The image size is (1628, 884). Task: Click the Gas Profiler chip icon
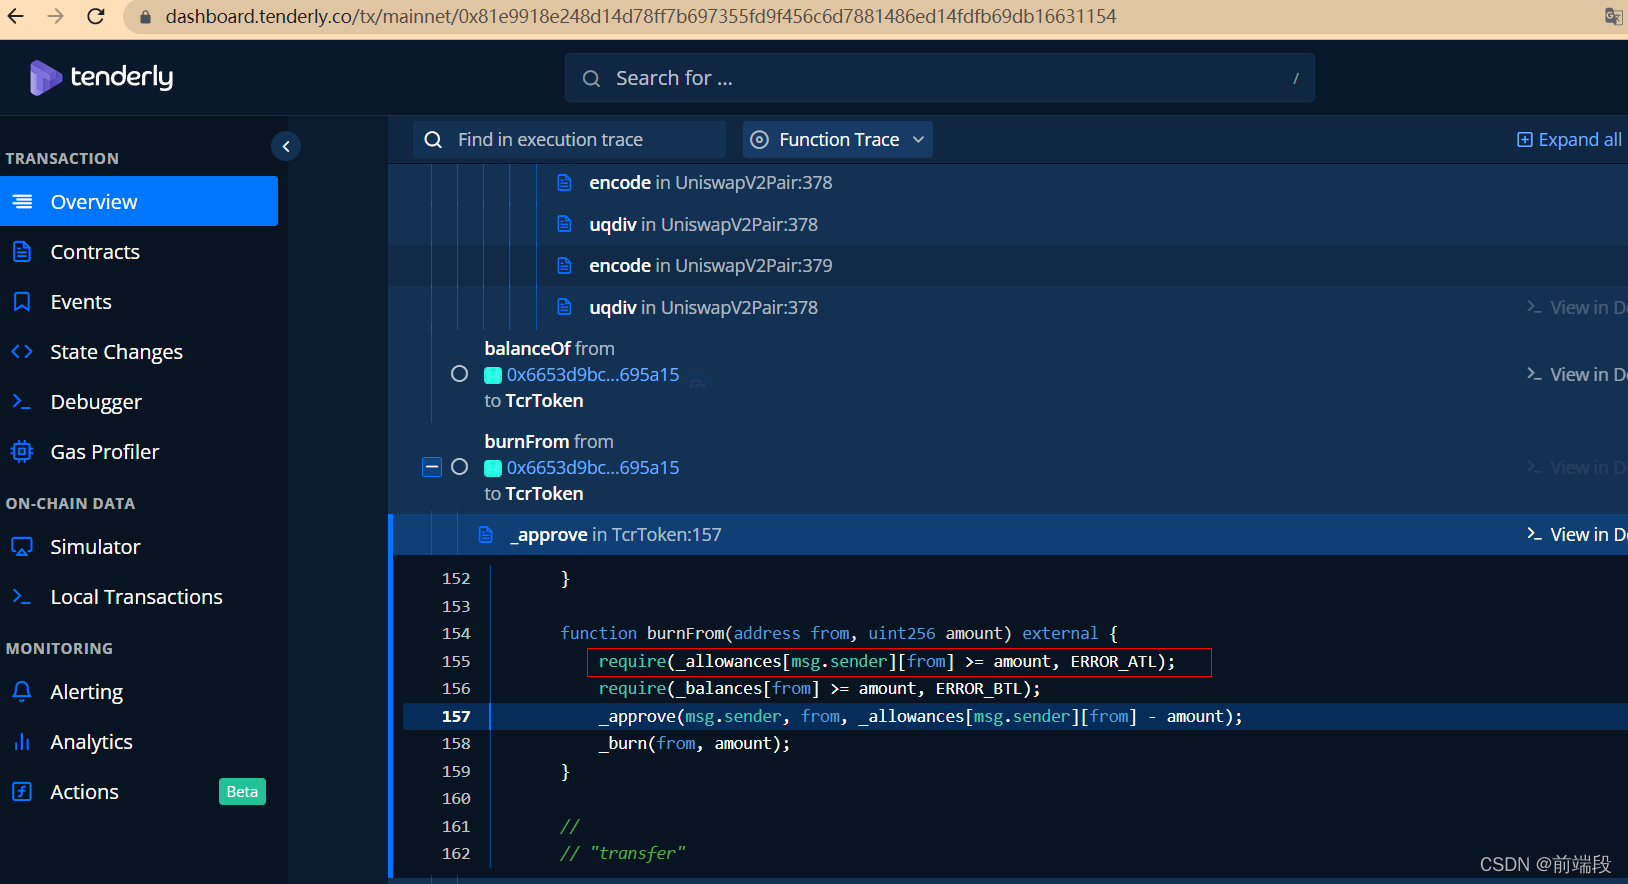click(22, 451)
